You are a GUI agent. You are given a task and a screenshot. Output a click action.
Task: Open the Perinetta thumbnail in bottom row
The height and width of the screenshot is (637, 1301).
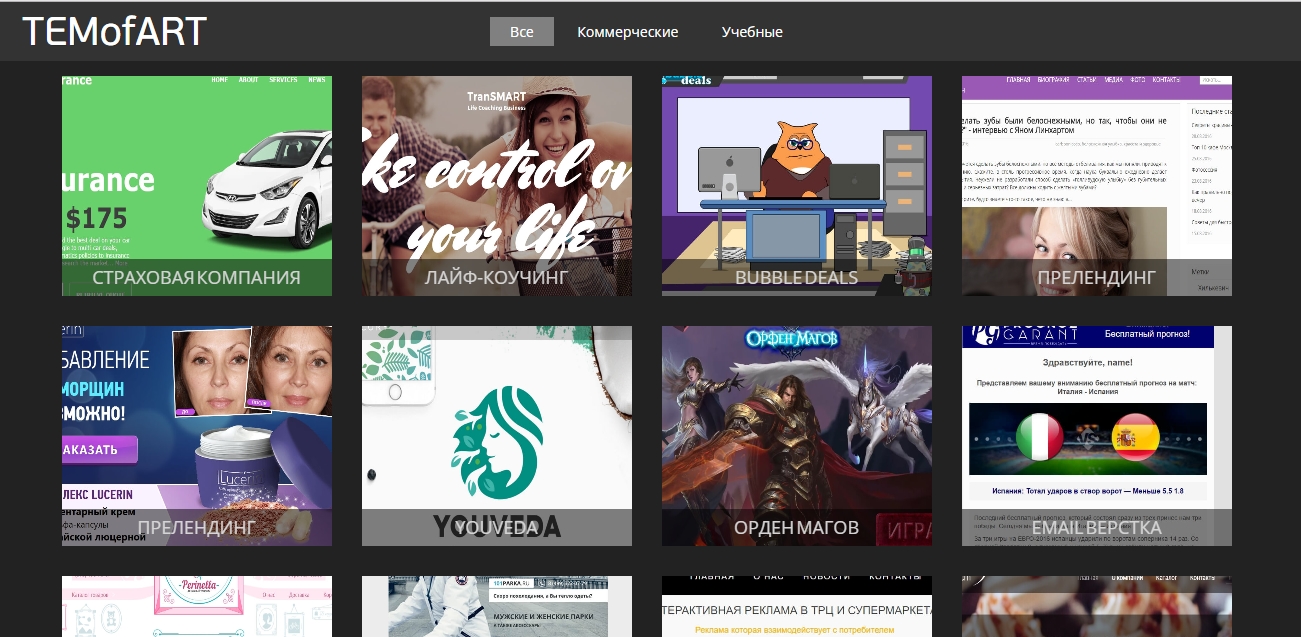click(x=197, y=606)
